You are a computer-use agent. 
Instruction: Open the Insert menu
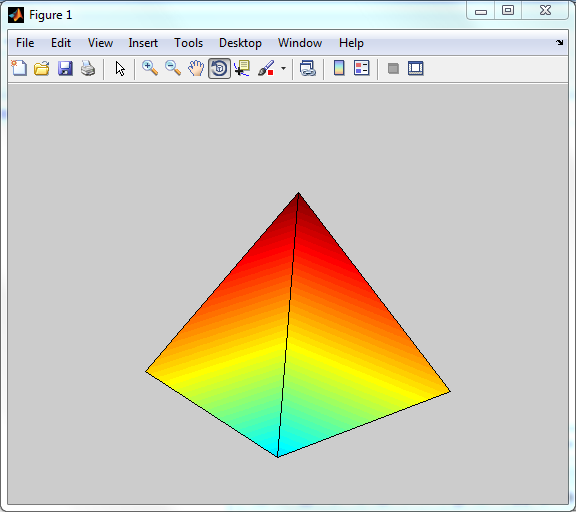[x=143, y=43]
